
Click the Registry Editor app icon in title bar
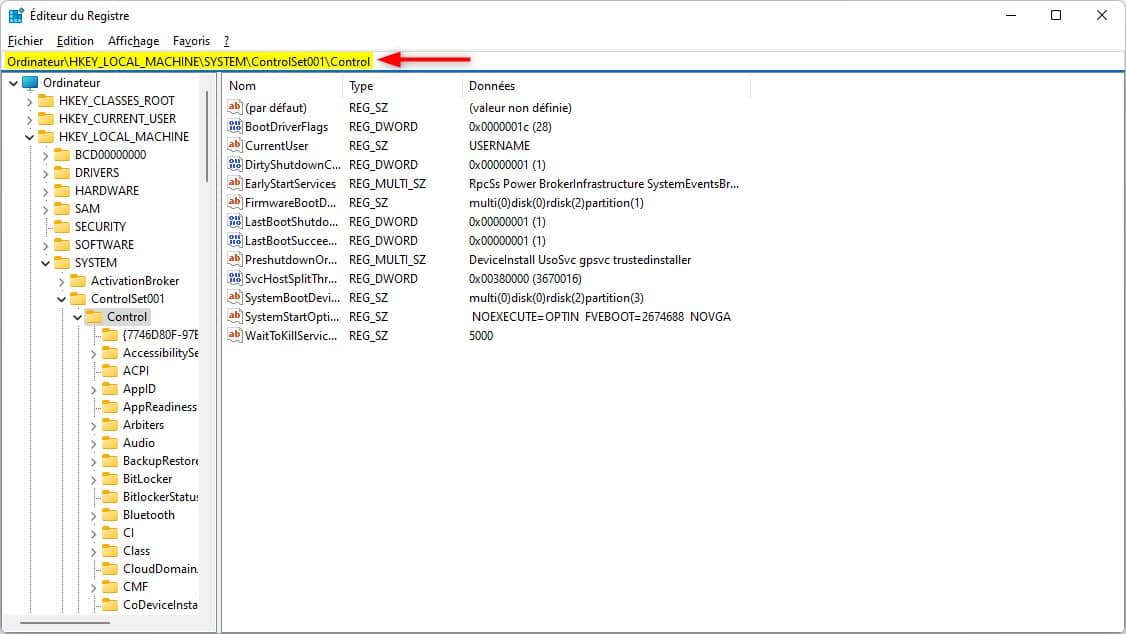point(16,15)
